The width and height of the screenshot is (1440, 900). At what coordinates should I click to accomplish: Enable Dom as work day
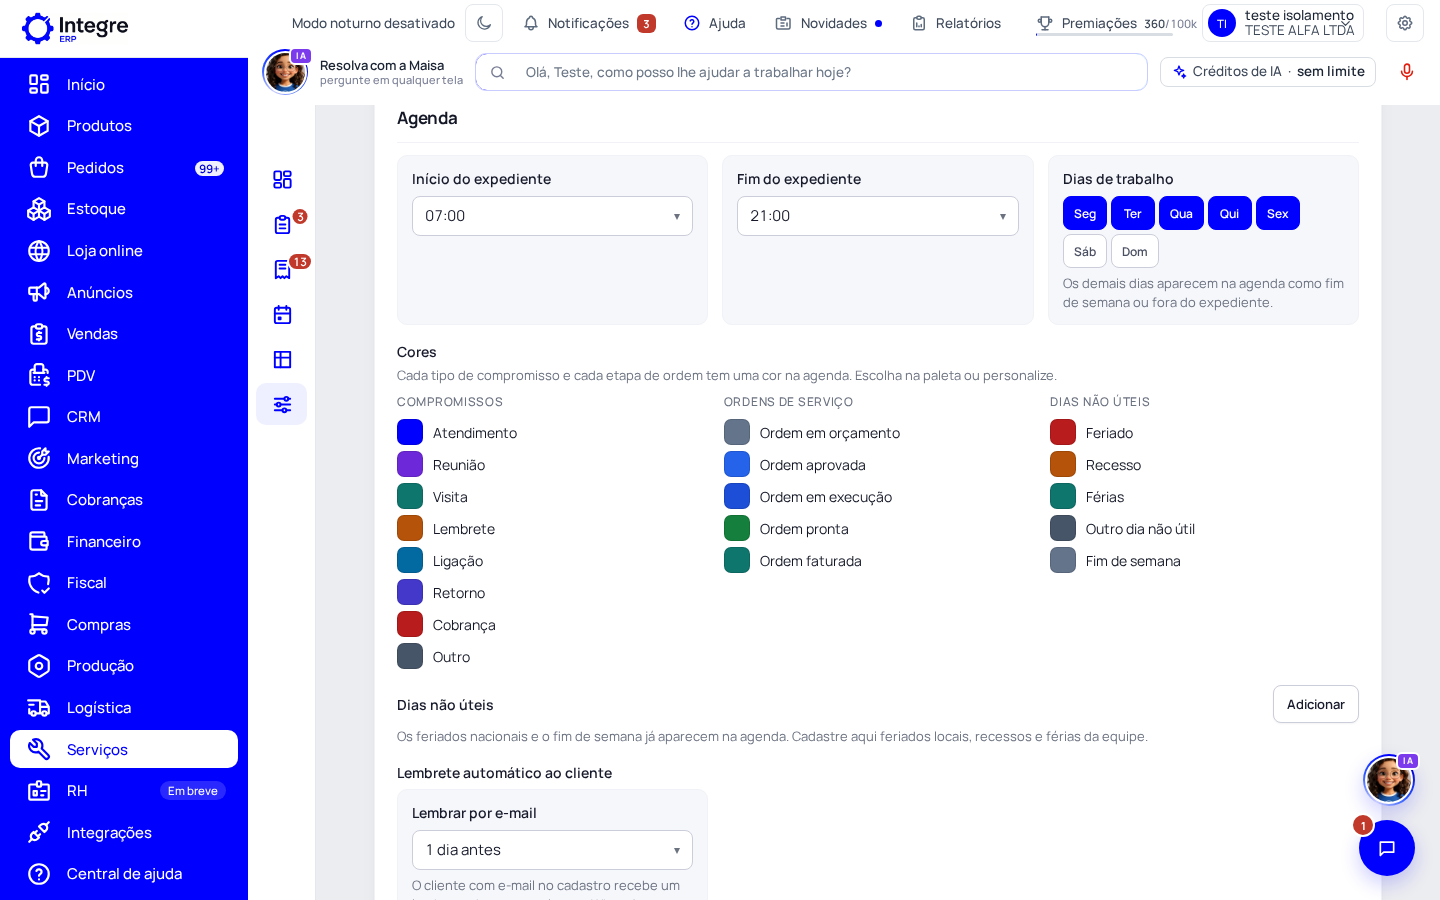click(1135, 252)
